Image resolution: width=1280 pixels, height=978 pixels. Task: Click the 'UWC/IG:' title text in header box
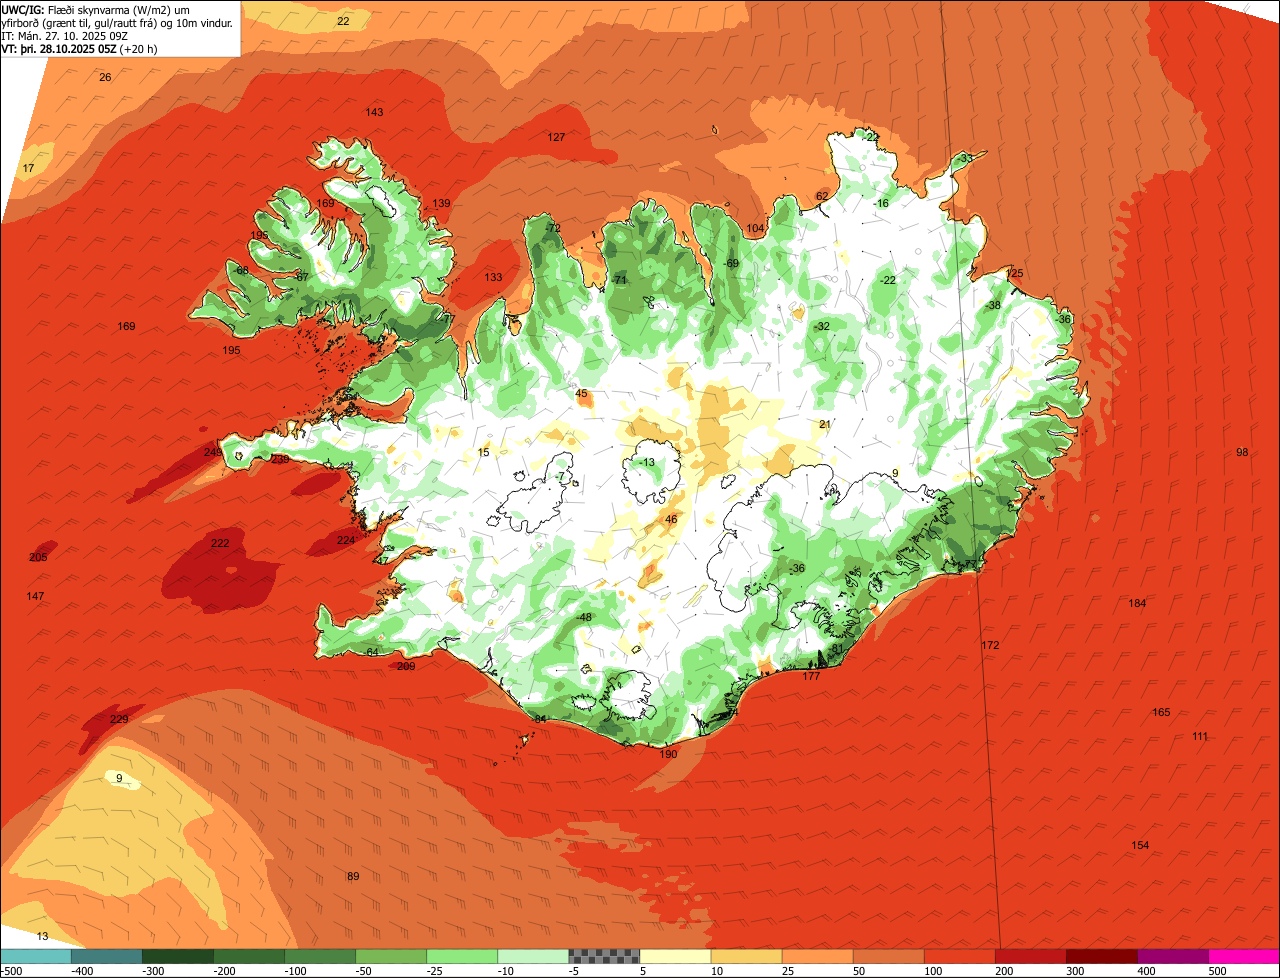pos(24,9)
